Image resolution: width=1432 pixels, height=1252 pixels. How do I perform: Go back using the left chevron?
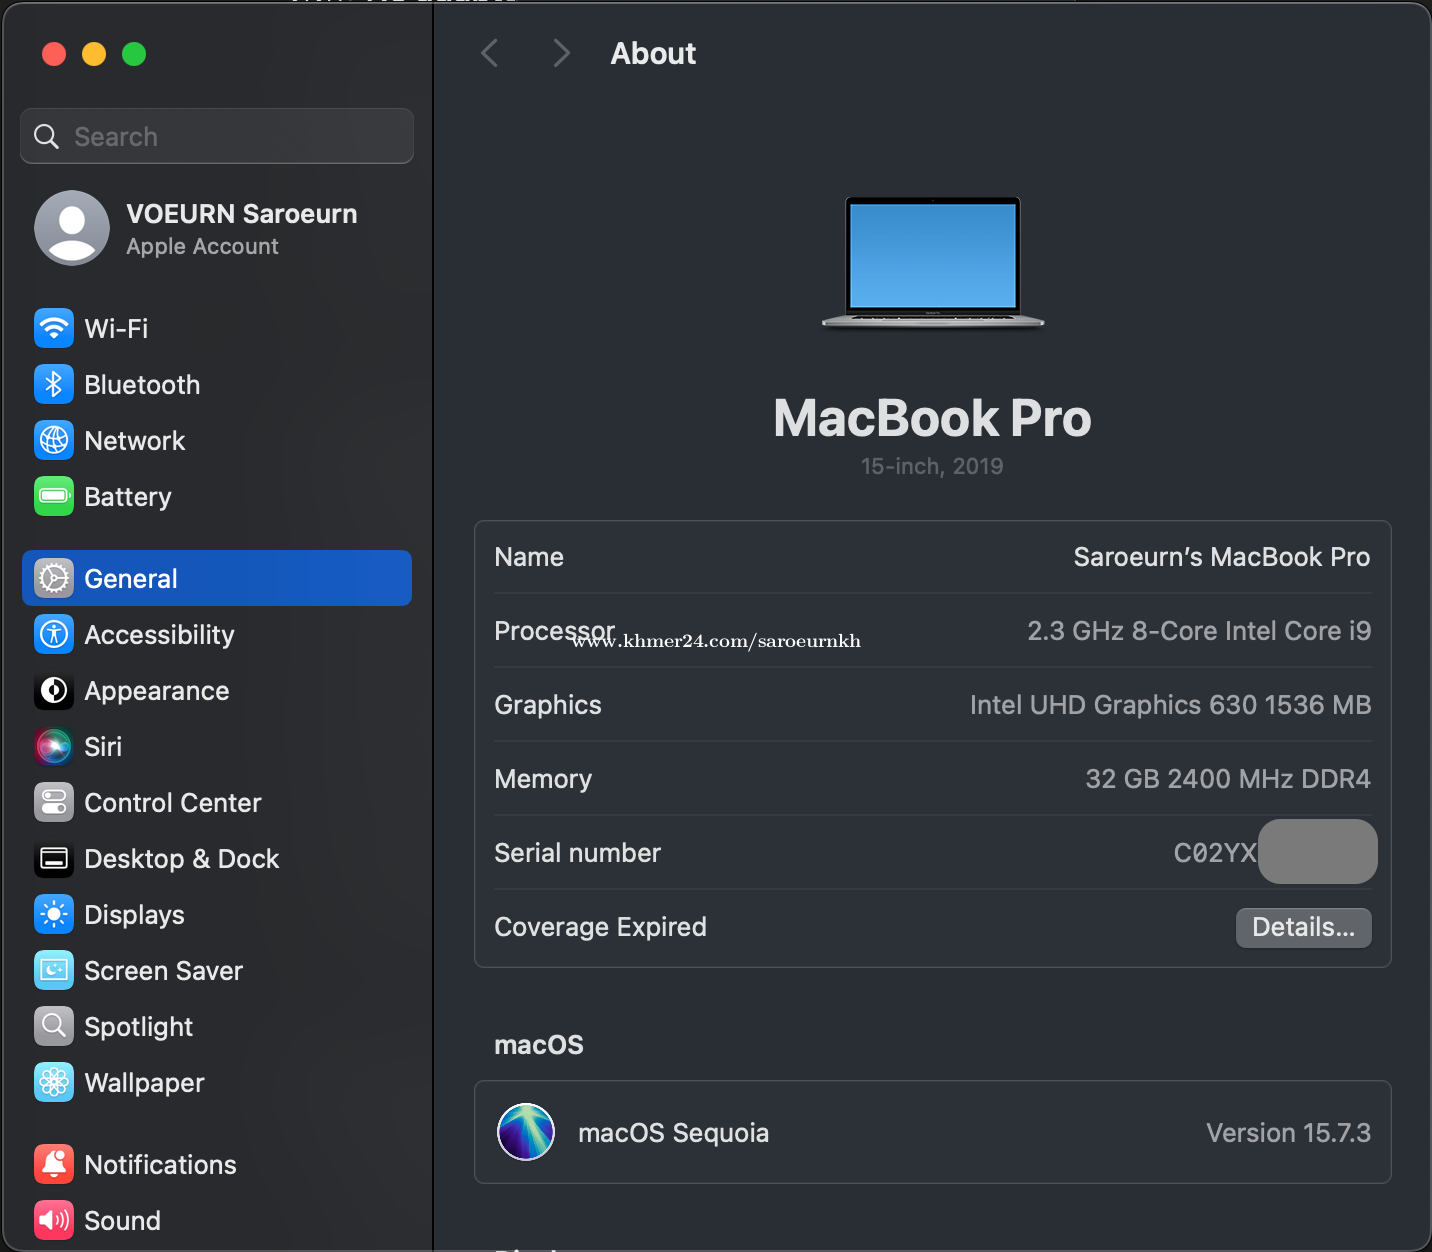coord(490,53)
